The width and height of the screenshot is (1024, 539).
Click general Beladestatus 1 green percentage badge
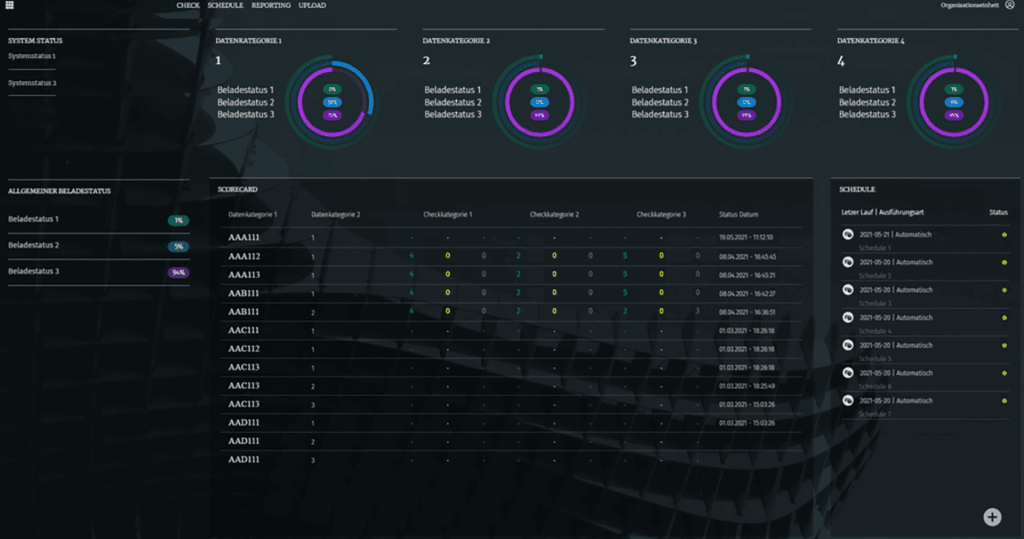pos(178,220)
